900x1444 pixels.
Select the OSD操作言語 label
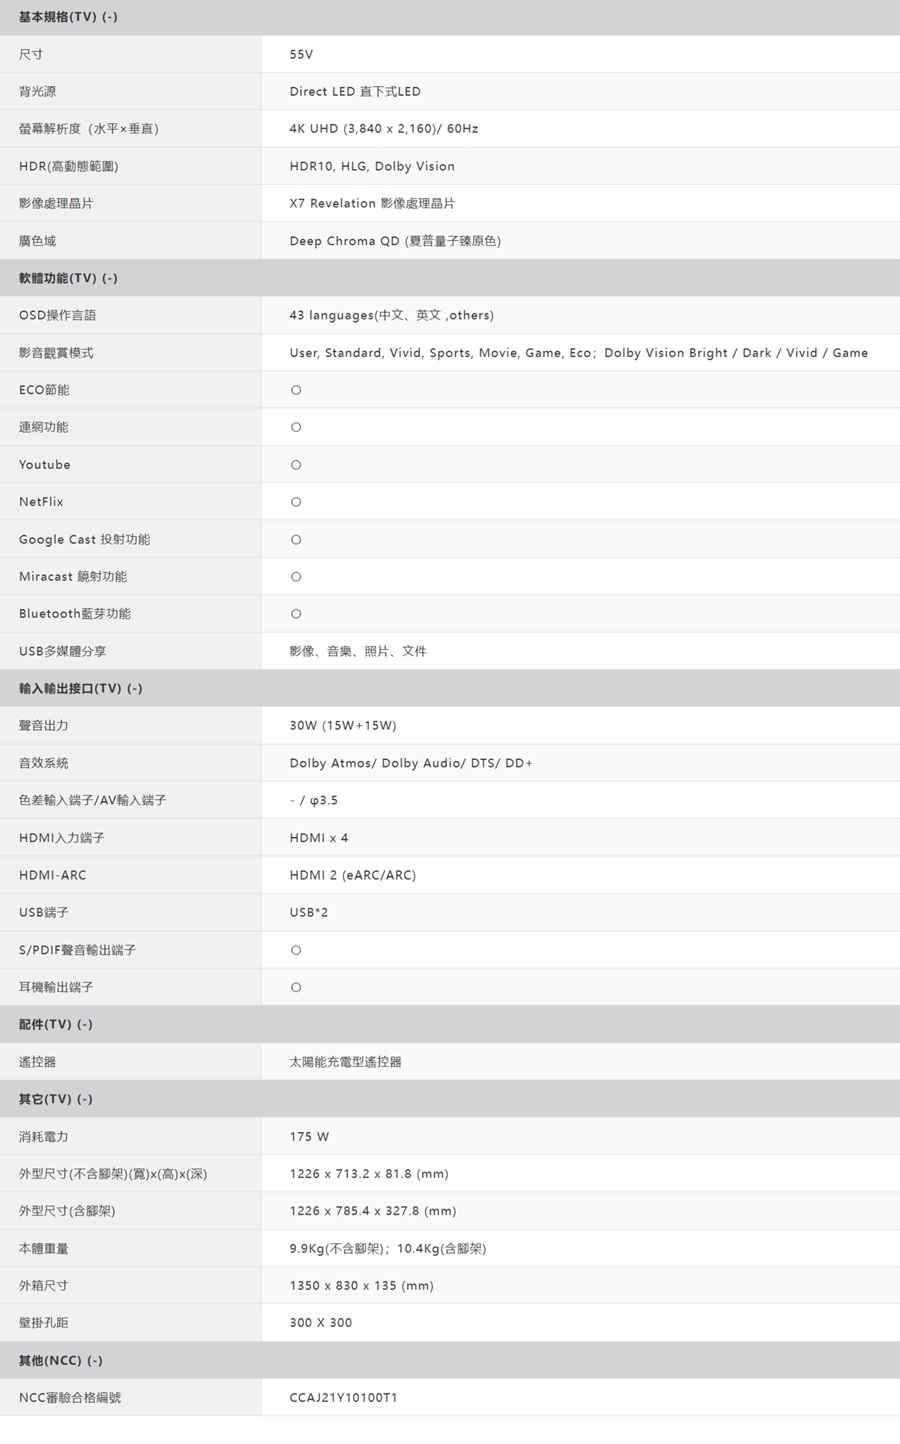(58, 315)
